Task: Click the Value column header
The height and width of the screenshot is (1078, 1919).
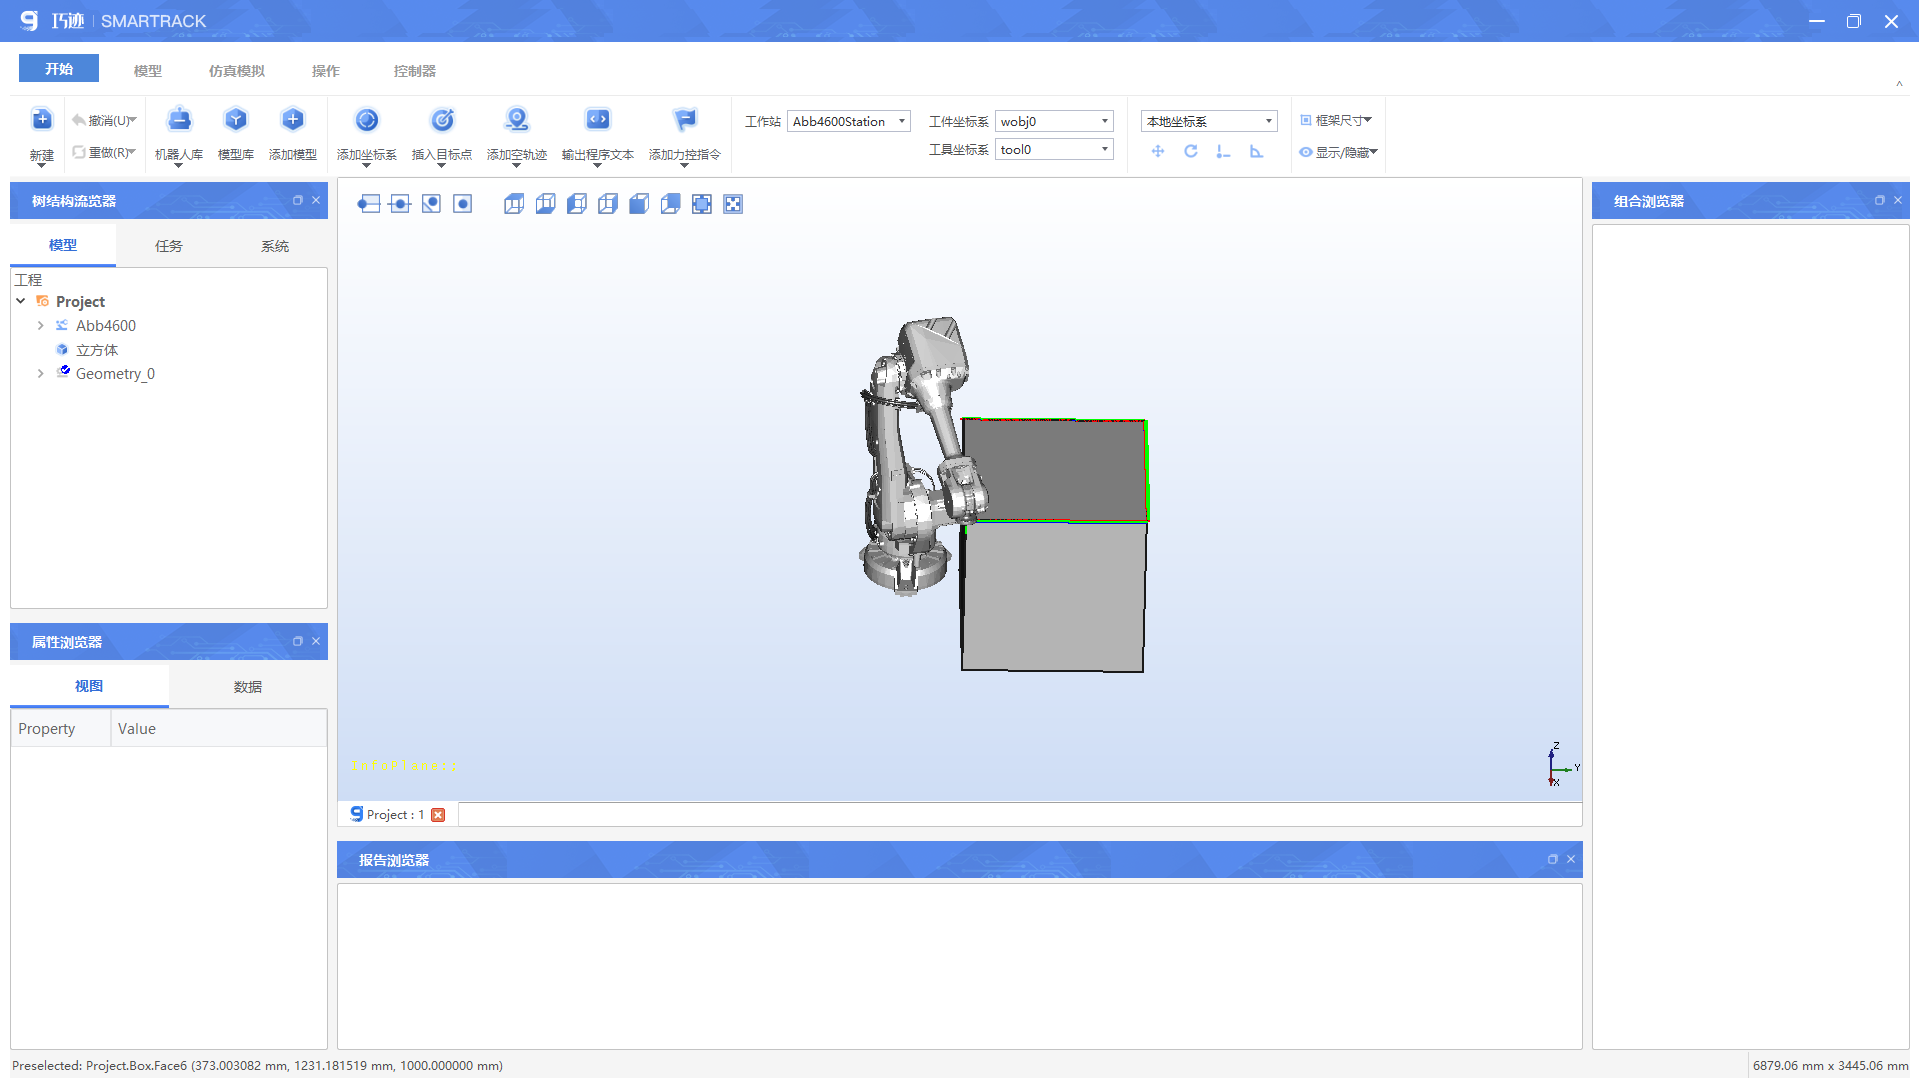Action: (x=219, y=729)
